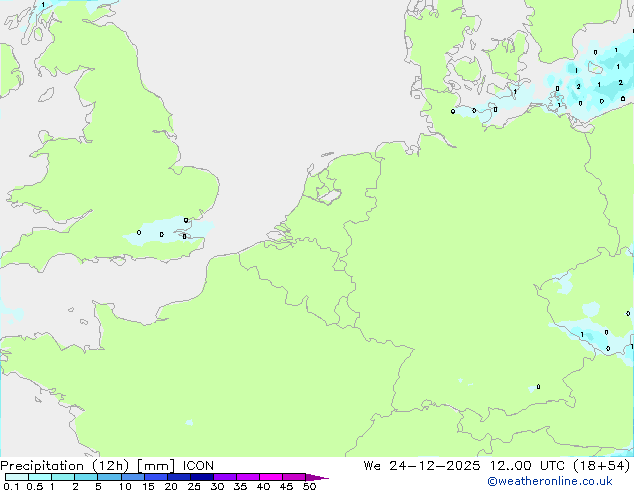634x490 pixels.
Task: Click the '(18+54)' forecast run text
Action: pyautogui.click(x=602, y=466)
